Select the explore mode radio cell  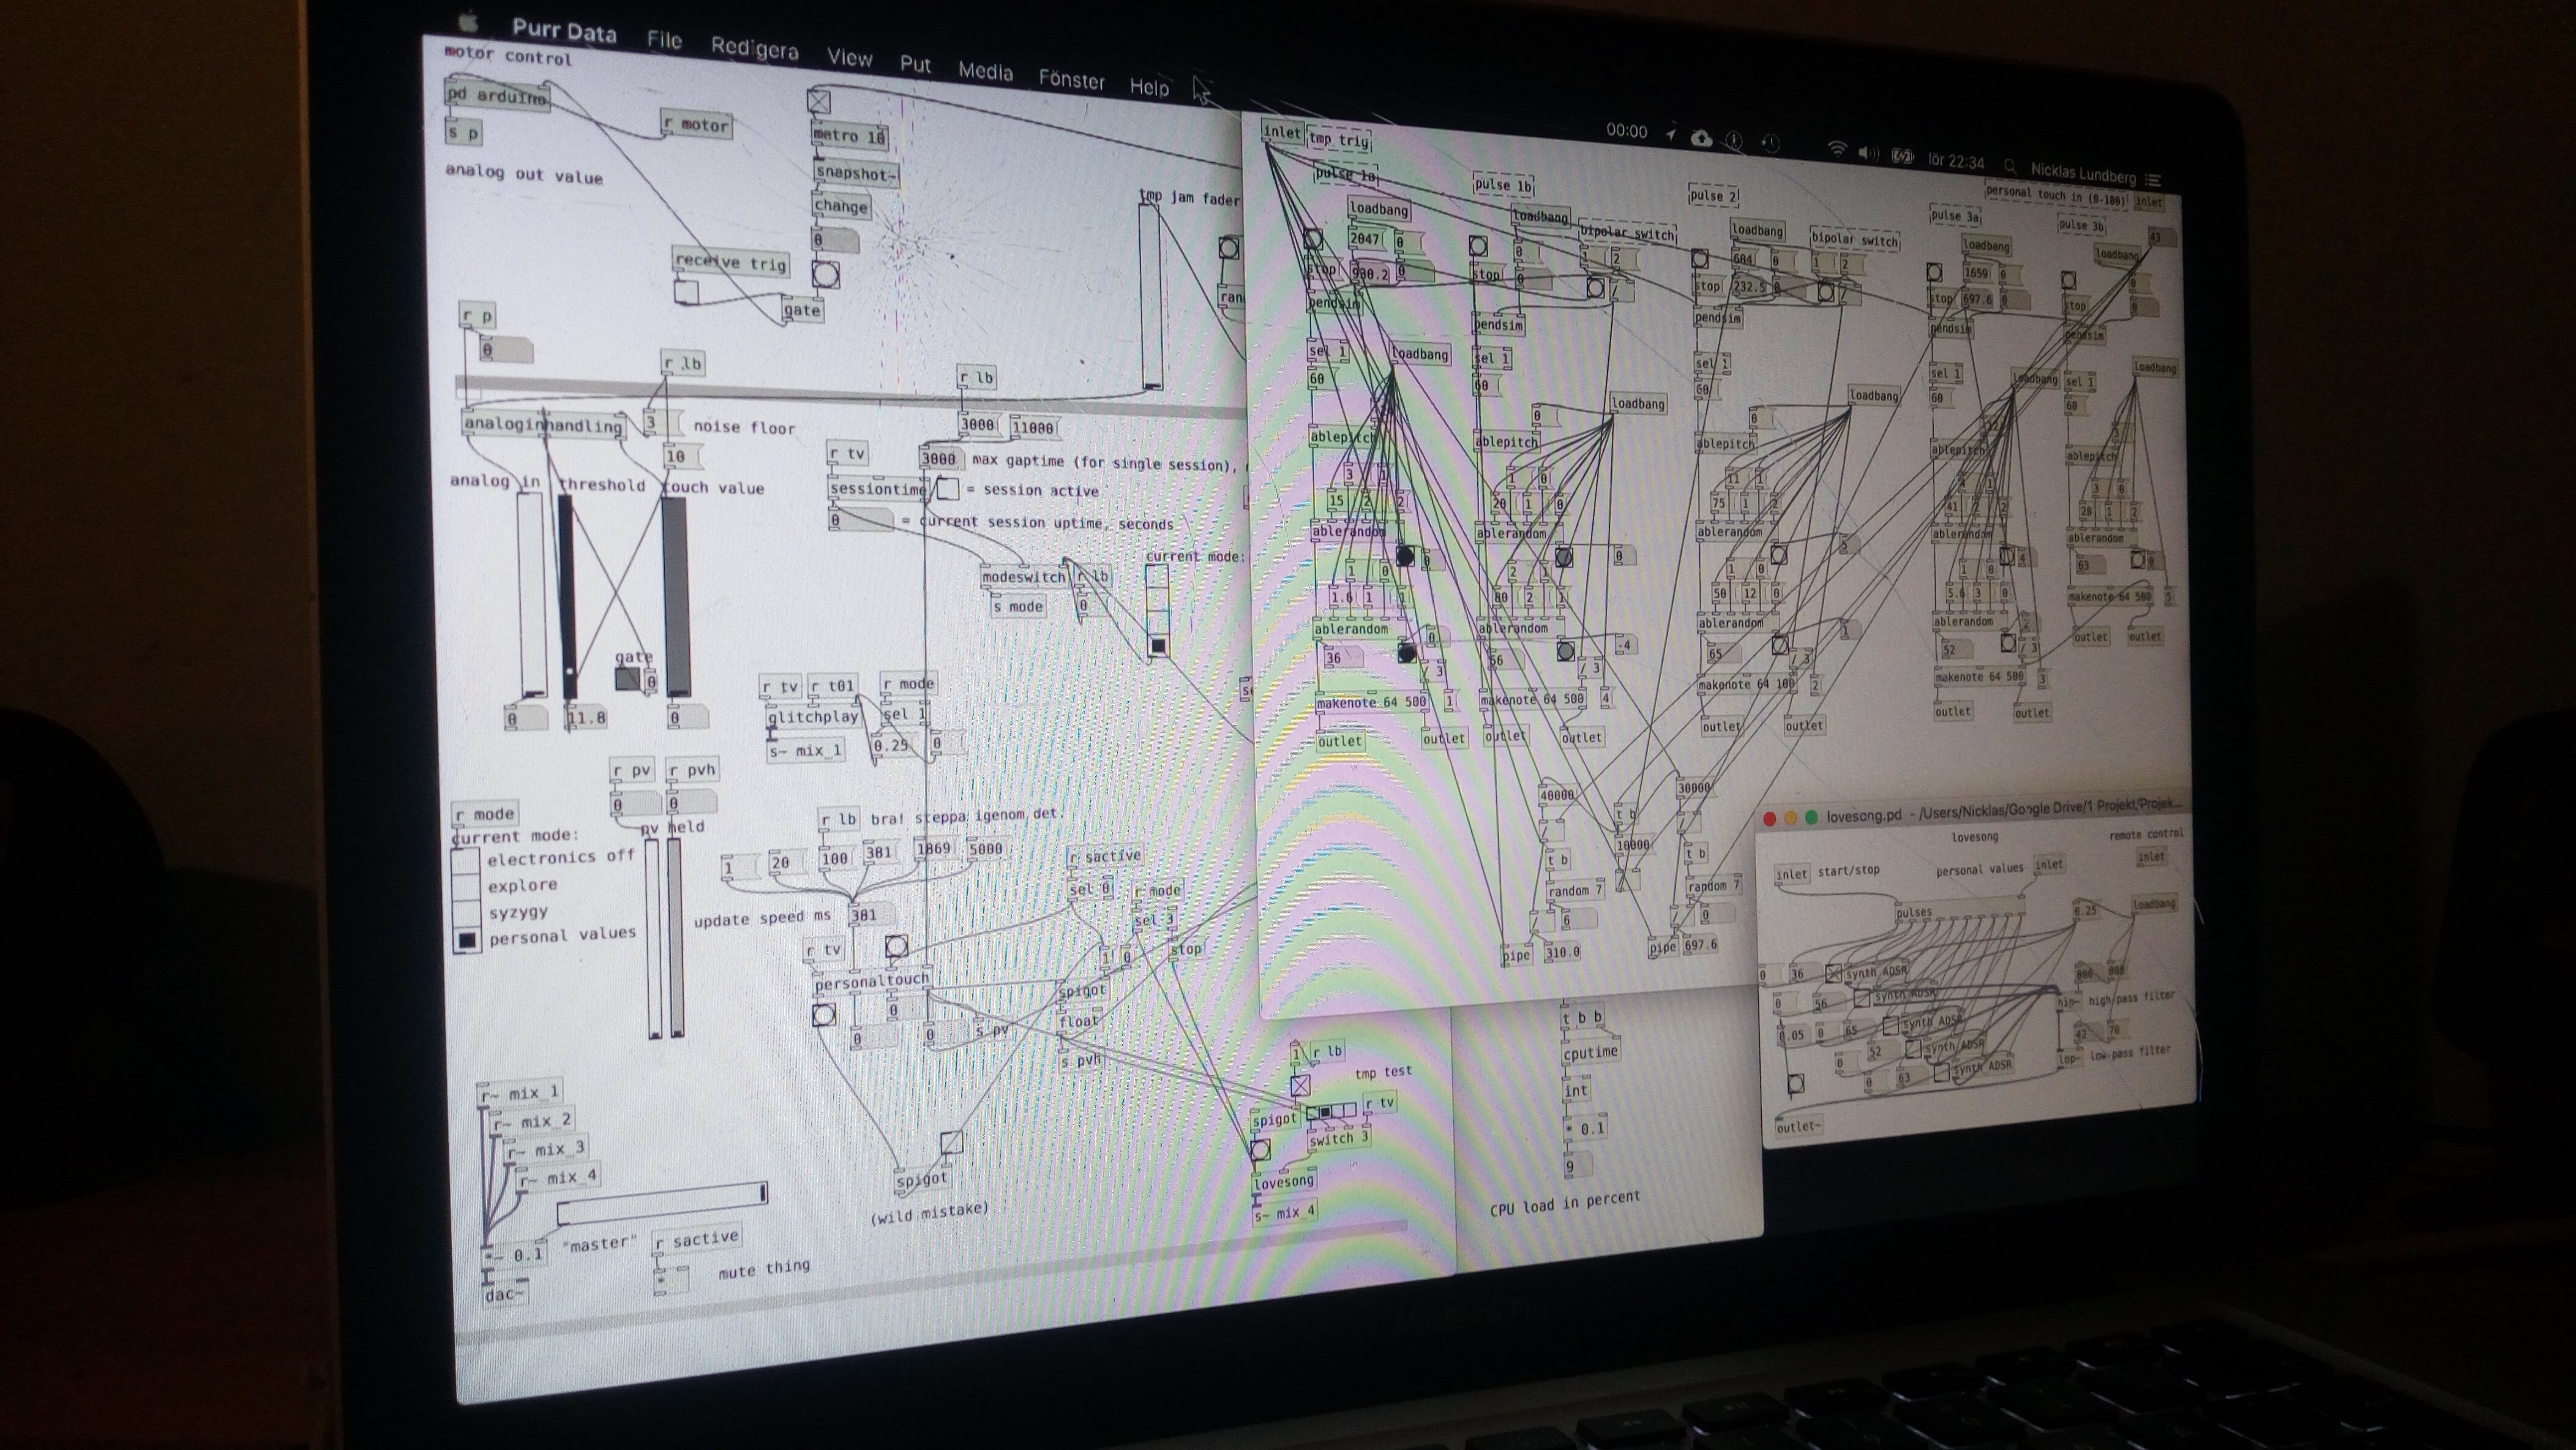pos(467,888)
